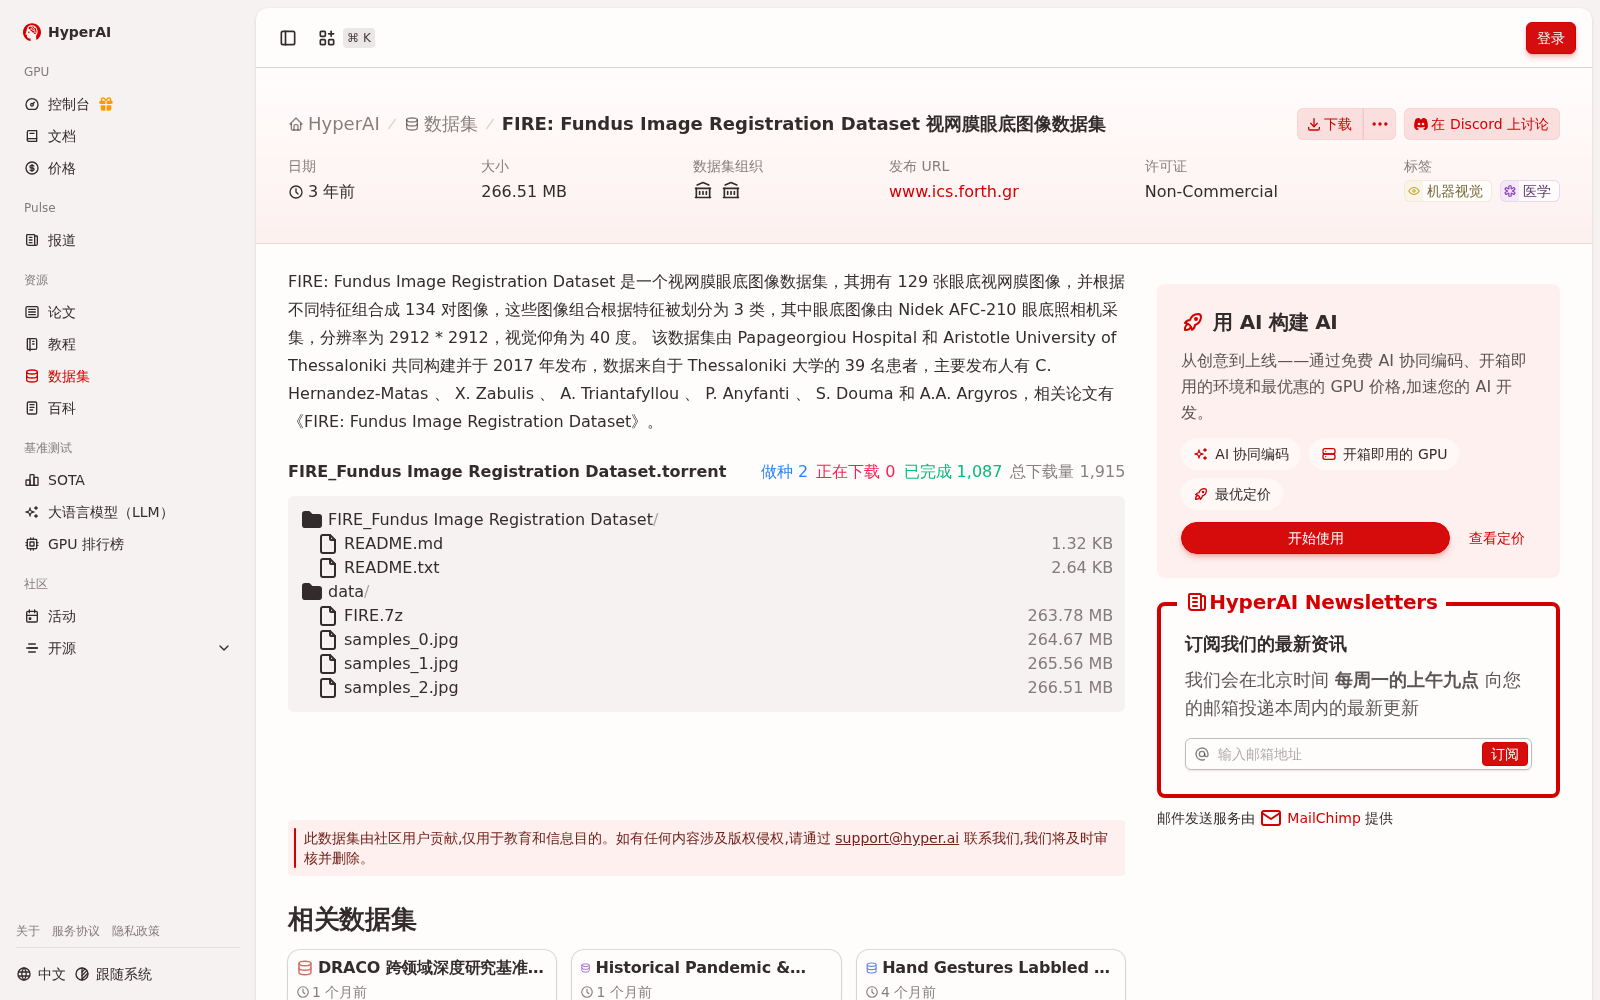Click the HyperAI logo in sidebar
This screenshot has width=1600, height=1000.
[67, 32]
